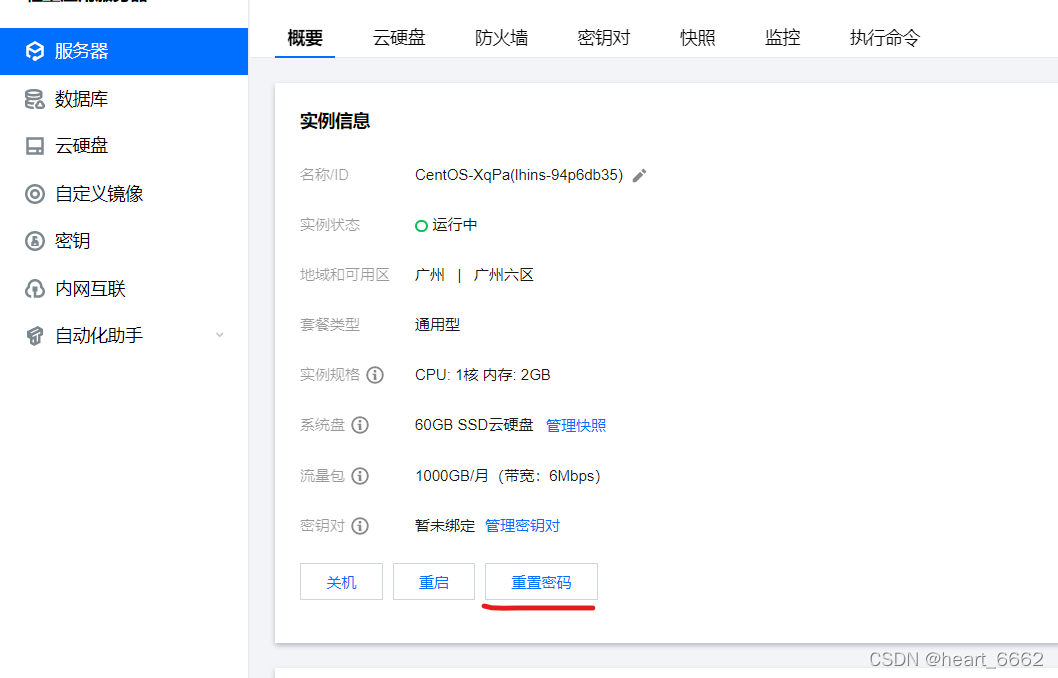Click the 广州 region text
The image size is (1058, 678).
(430, 275)
